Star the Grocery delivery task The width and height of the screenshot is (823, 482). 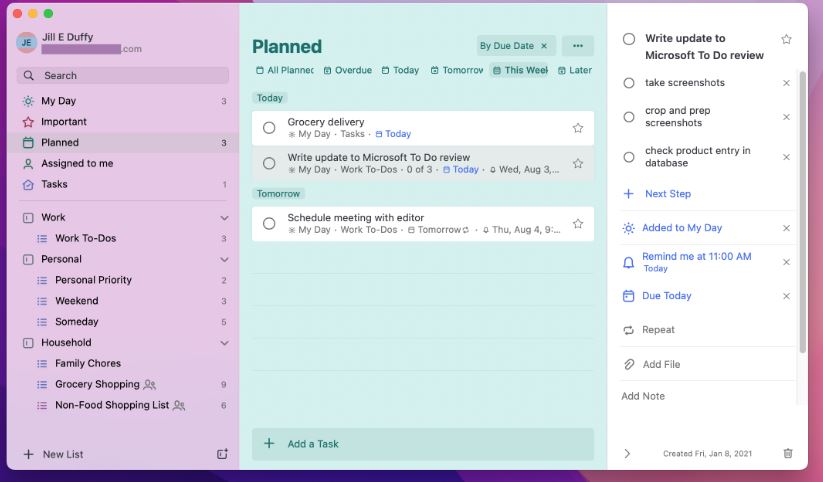click(578, 128)
